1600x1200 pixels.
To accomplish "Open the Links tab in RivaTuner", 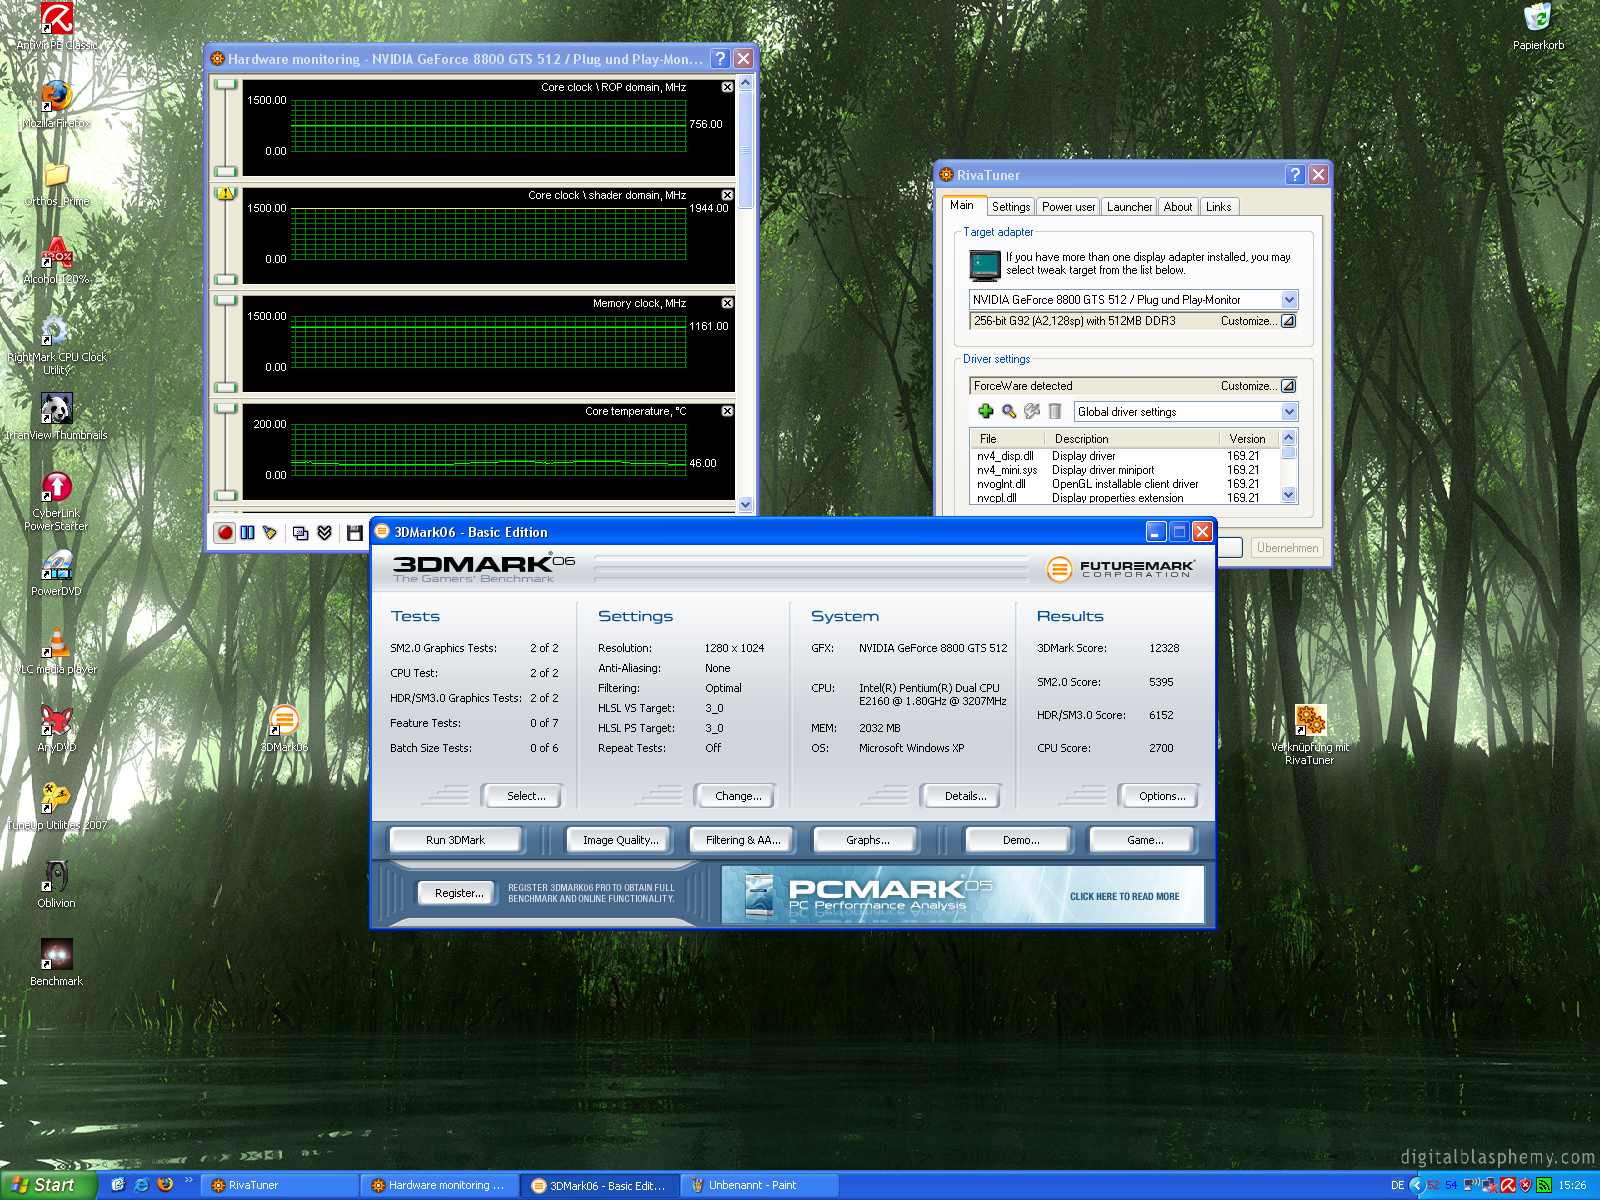I will [1219, 207].
